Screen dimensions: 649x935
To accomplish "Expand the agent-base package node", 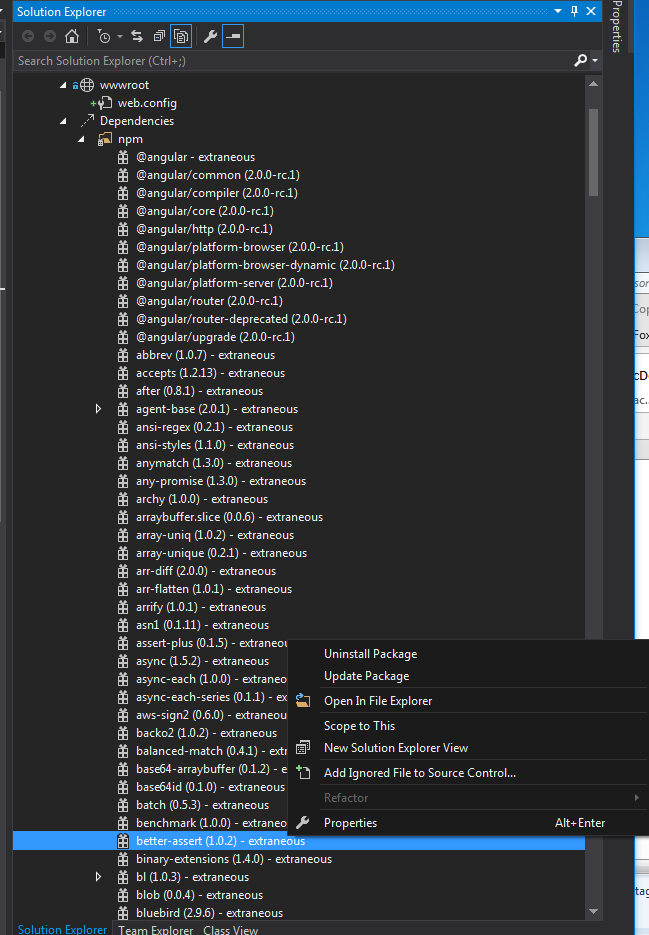I will (x=98, y=409).
